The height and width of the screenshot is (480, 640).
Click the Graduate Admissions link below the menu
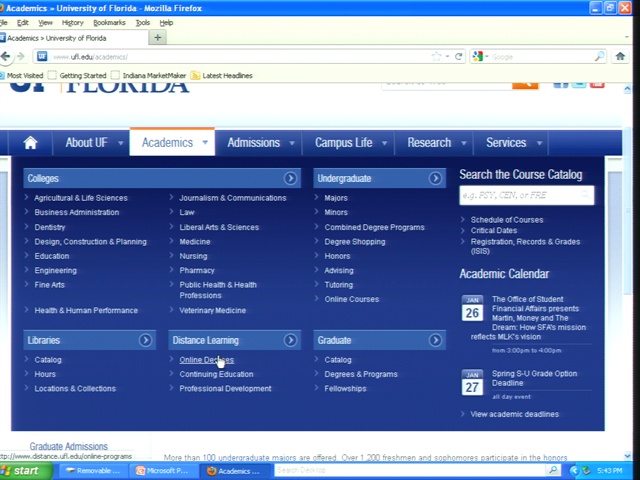pos(69,447)
